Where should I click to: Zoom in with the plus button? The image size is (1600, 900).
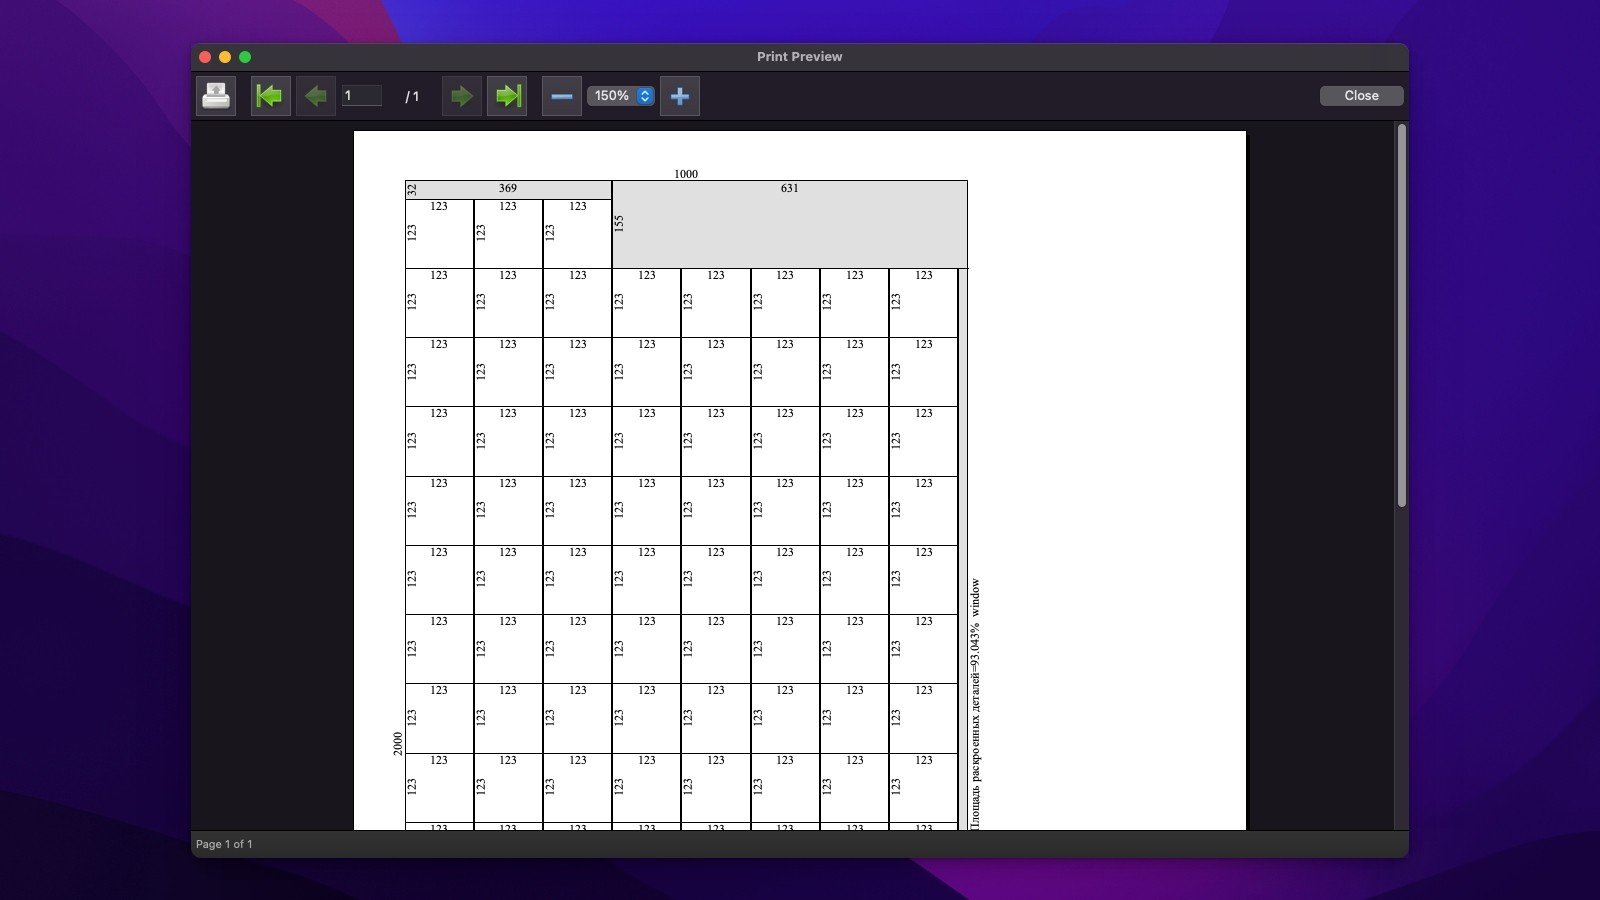pyautogui.click(x=680, y=96)
